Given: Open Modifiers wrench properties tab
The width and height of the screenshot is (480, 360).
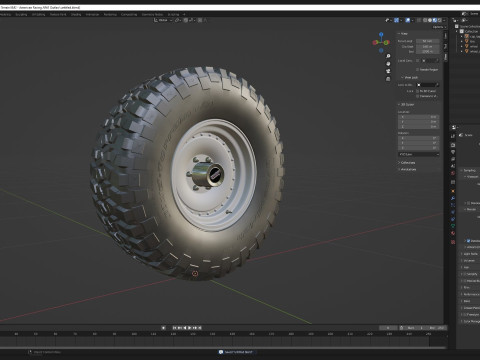Looking at the screenshot, I should click(453, 198).
